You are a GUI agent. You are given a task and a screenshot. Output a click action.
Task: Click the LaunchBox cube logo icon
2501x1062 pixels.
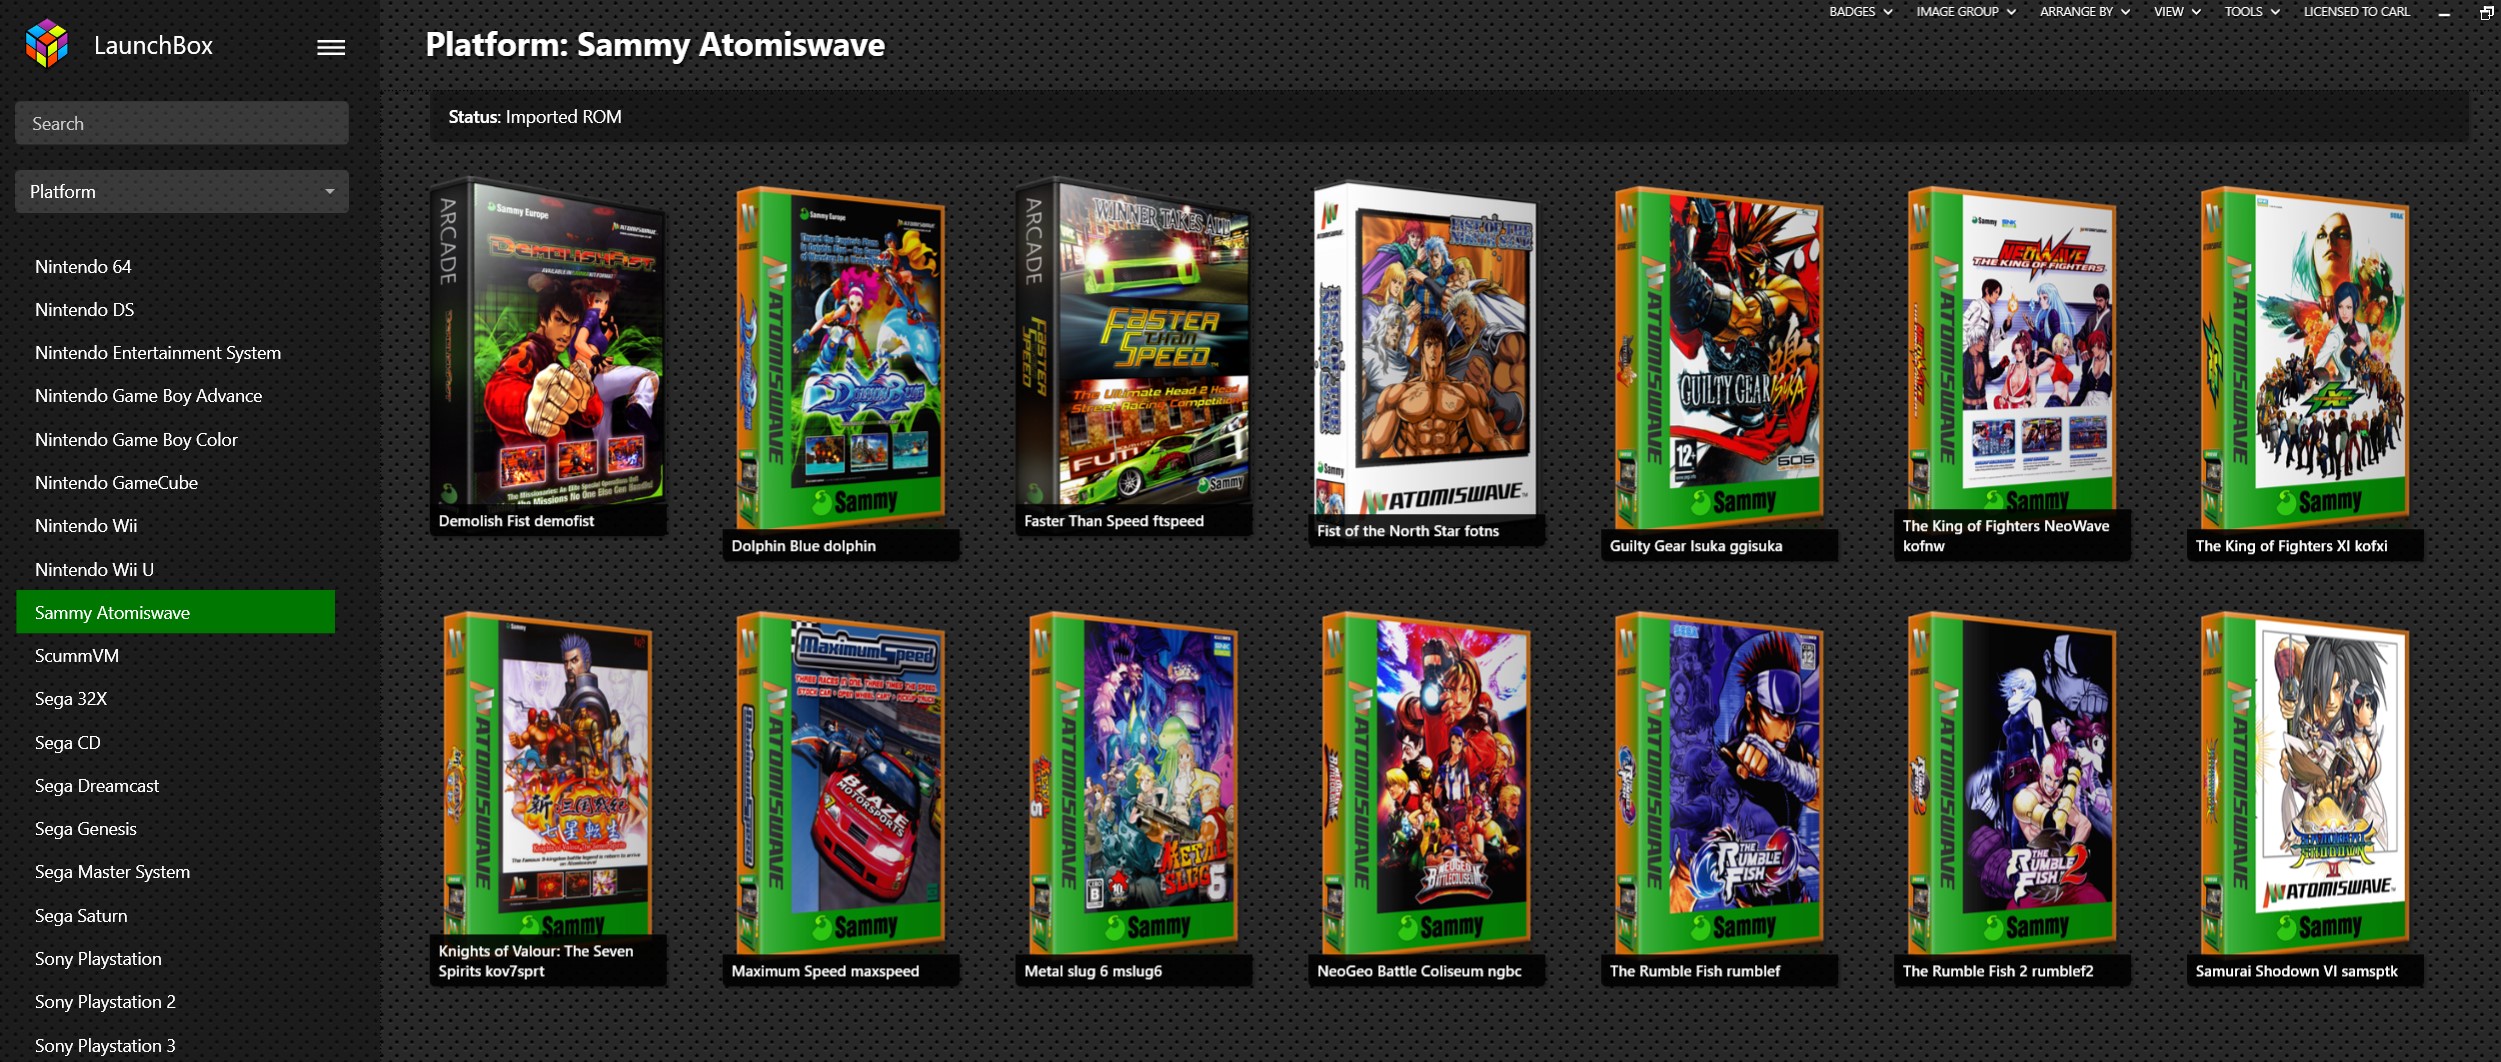[x=46, y=44]
